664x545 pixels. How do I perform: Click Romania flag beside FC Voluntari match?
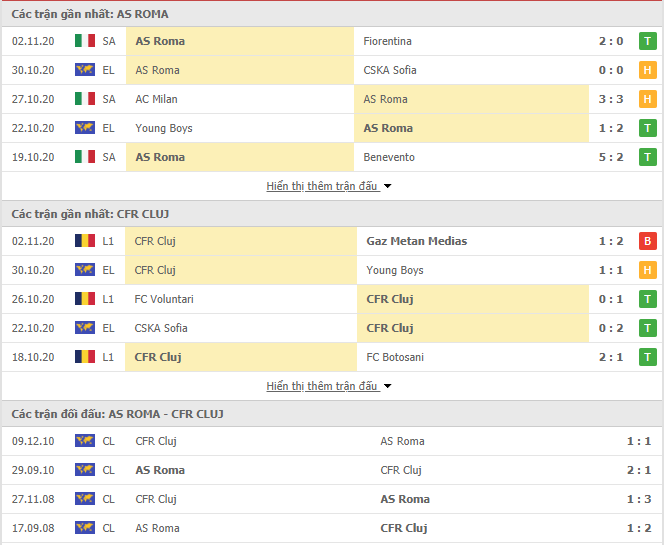(x=85, y=299)
